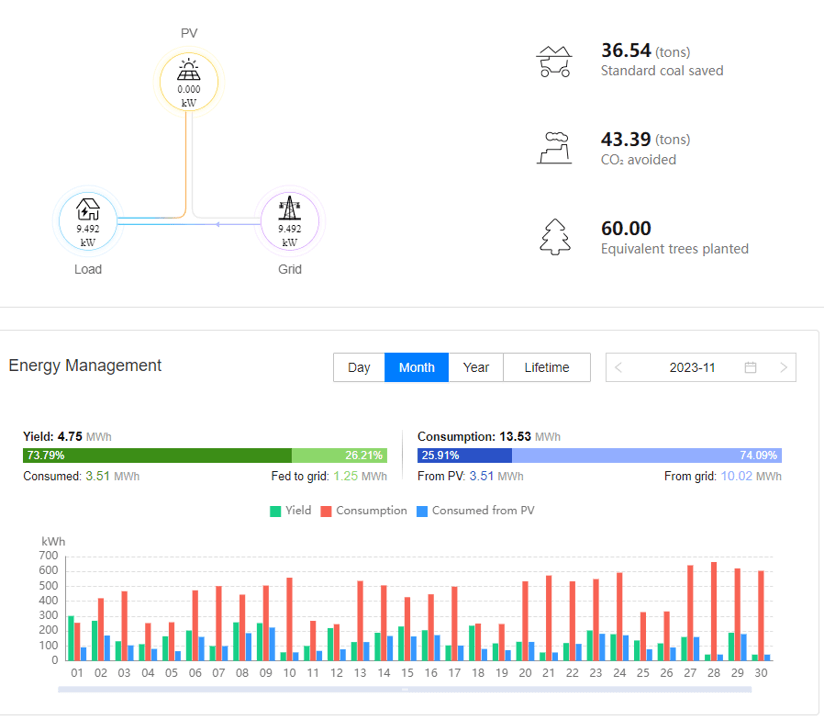Toggle the Consumption legend series
Screen dimensions: 824x720
[364, 511]
